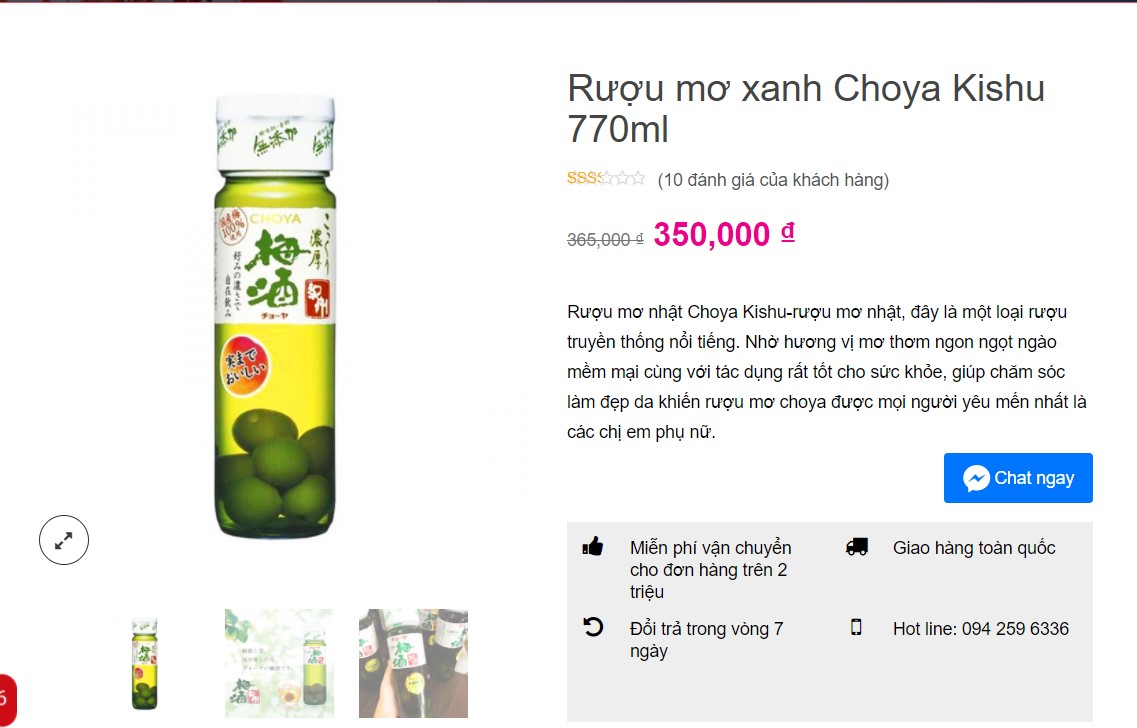
Task: Click the crossed-out price 365,000 đ
Action: click(x=605, y=239)
